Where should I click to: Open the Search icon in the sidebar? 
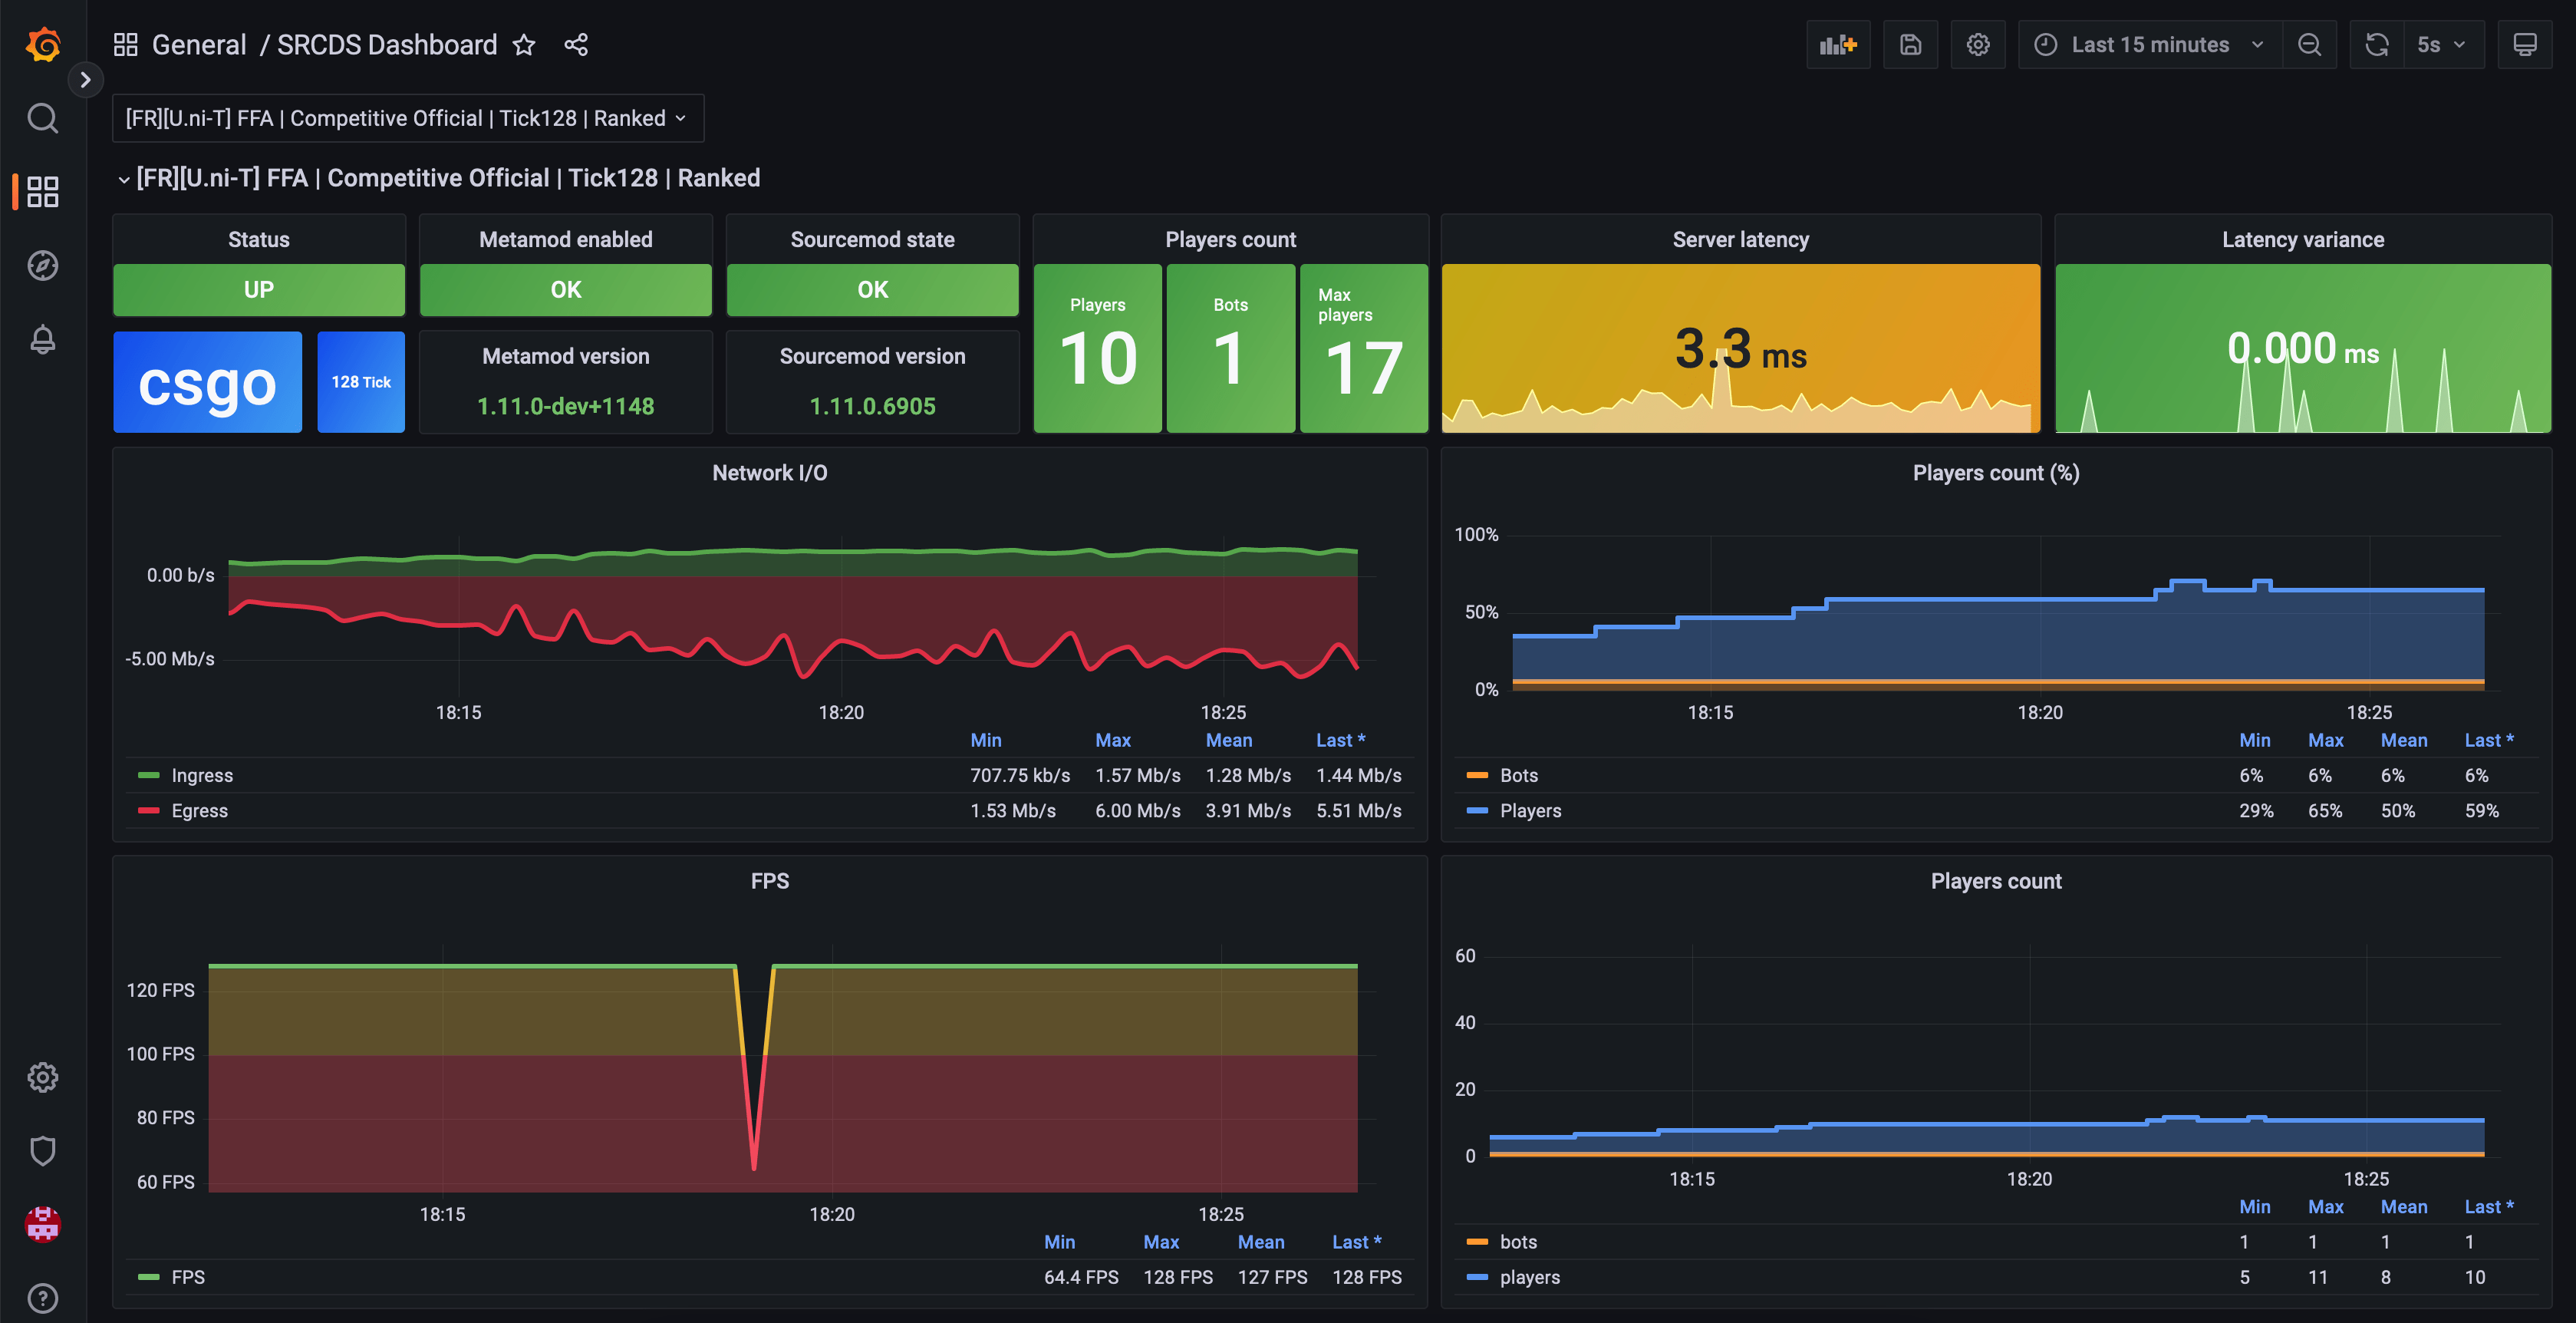(x=42, y=118)
